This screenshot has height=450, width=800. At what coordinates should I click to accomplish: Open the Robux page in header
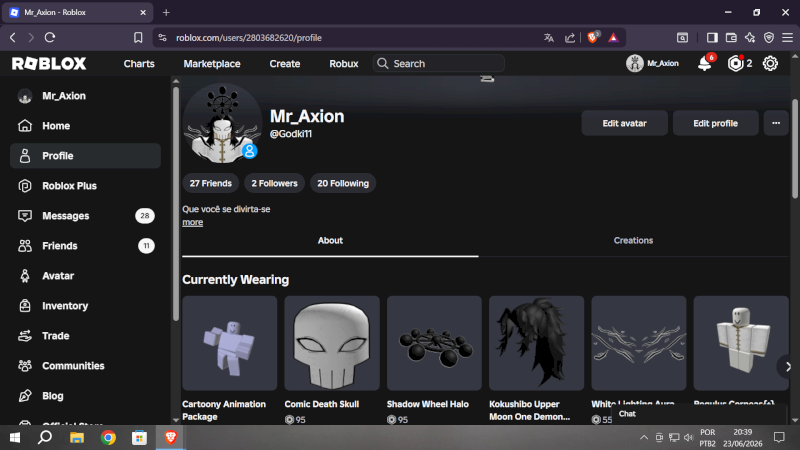pyautogui.click(x=343, y=64)
